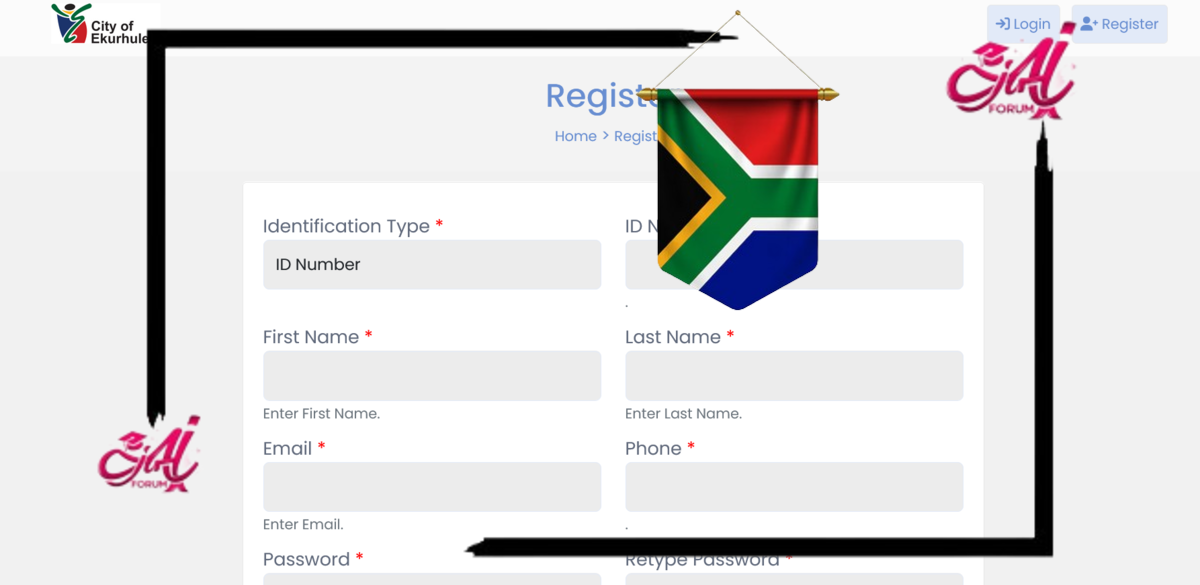Focus the First Name text field
The width and height of the screenshot is (1200, 585).
[x=432, y=376]
